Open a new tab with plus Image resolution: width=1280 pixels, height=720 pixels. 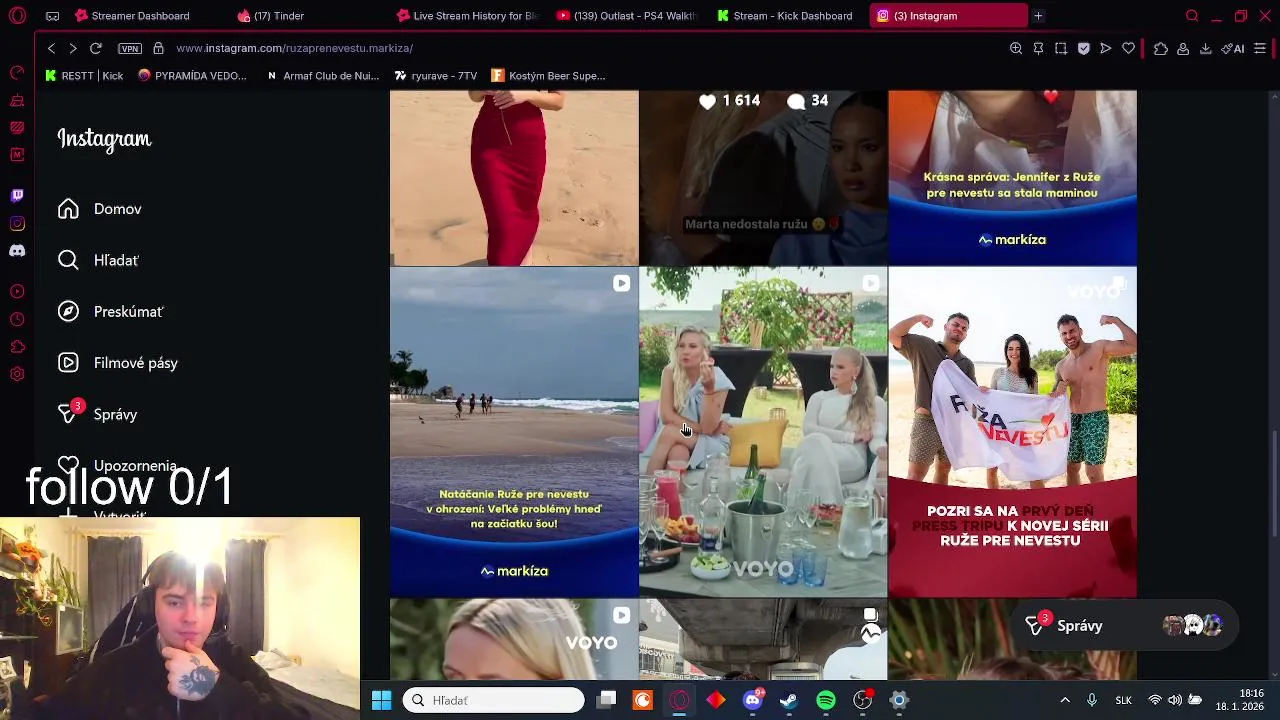[1038, 16]
